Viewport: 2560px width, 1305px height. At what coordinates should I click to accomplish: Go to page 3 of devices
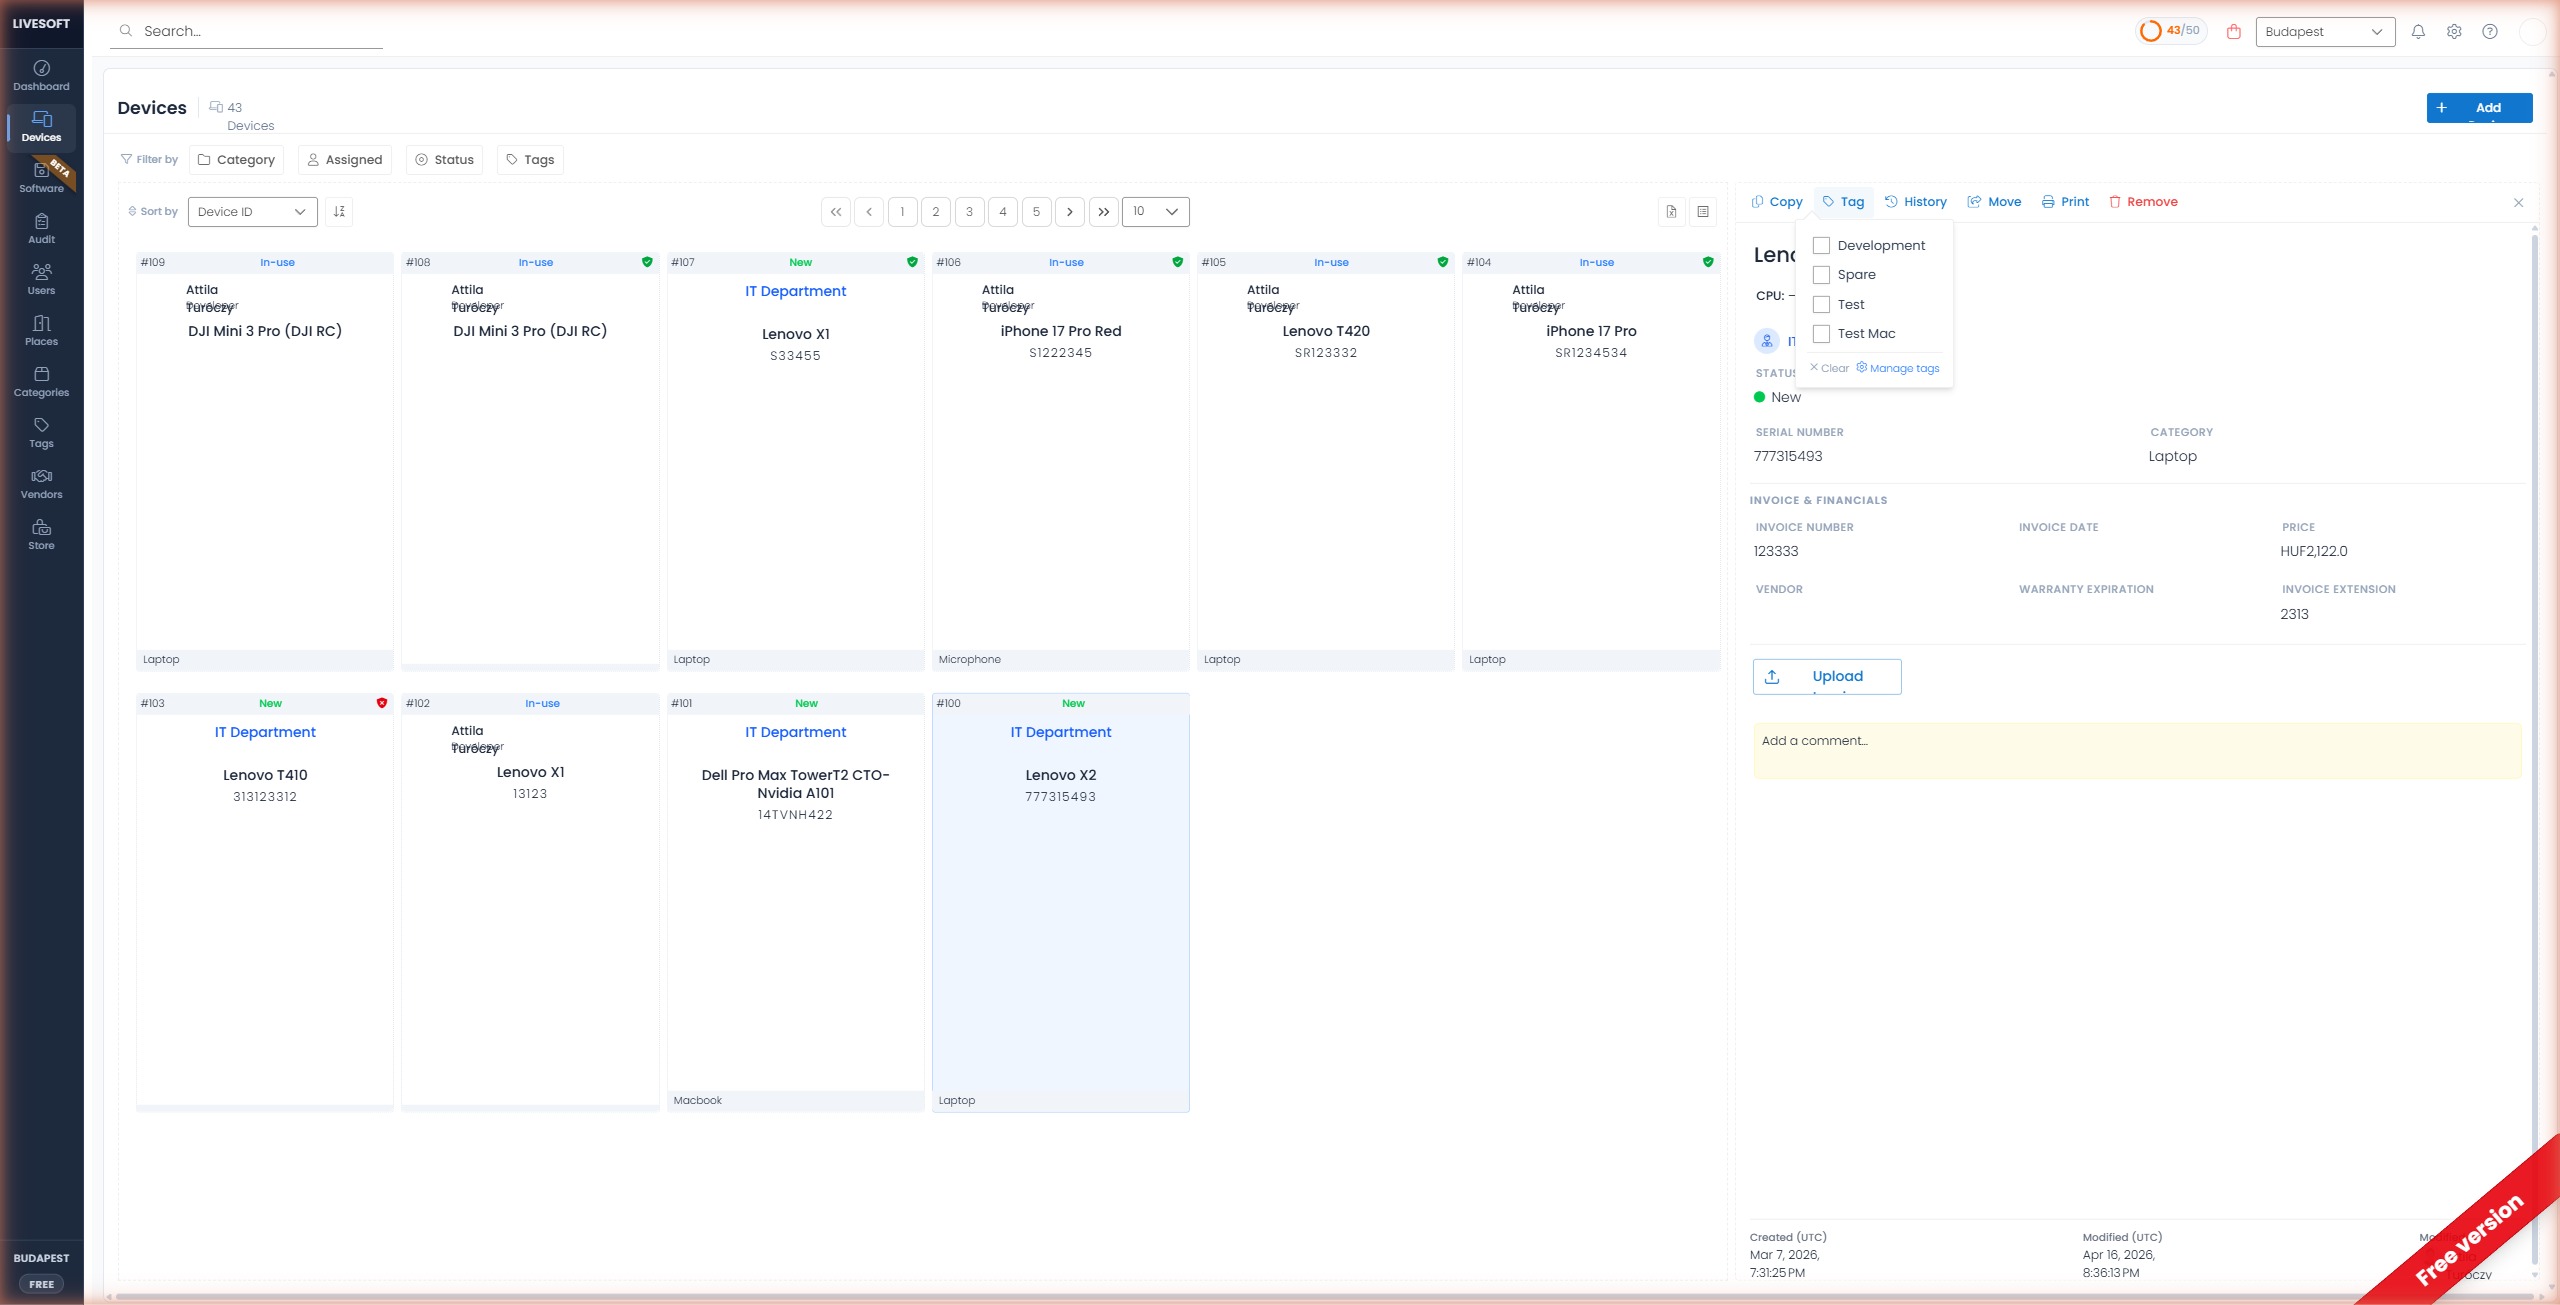coord(969,211)
